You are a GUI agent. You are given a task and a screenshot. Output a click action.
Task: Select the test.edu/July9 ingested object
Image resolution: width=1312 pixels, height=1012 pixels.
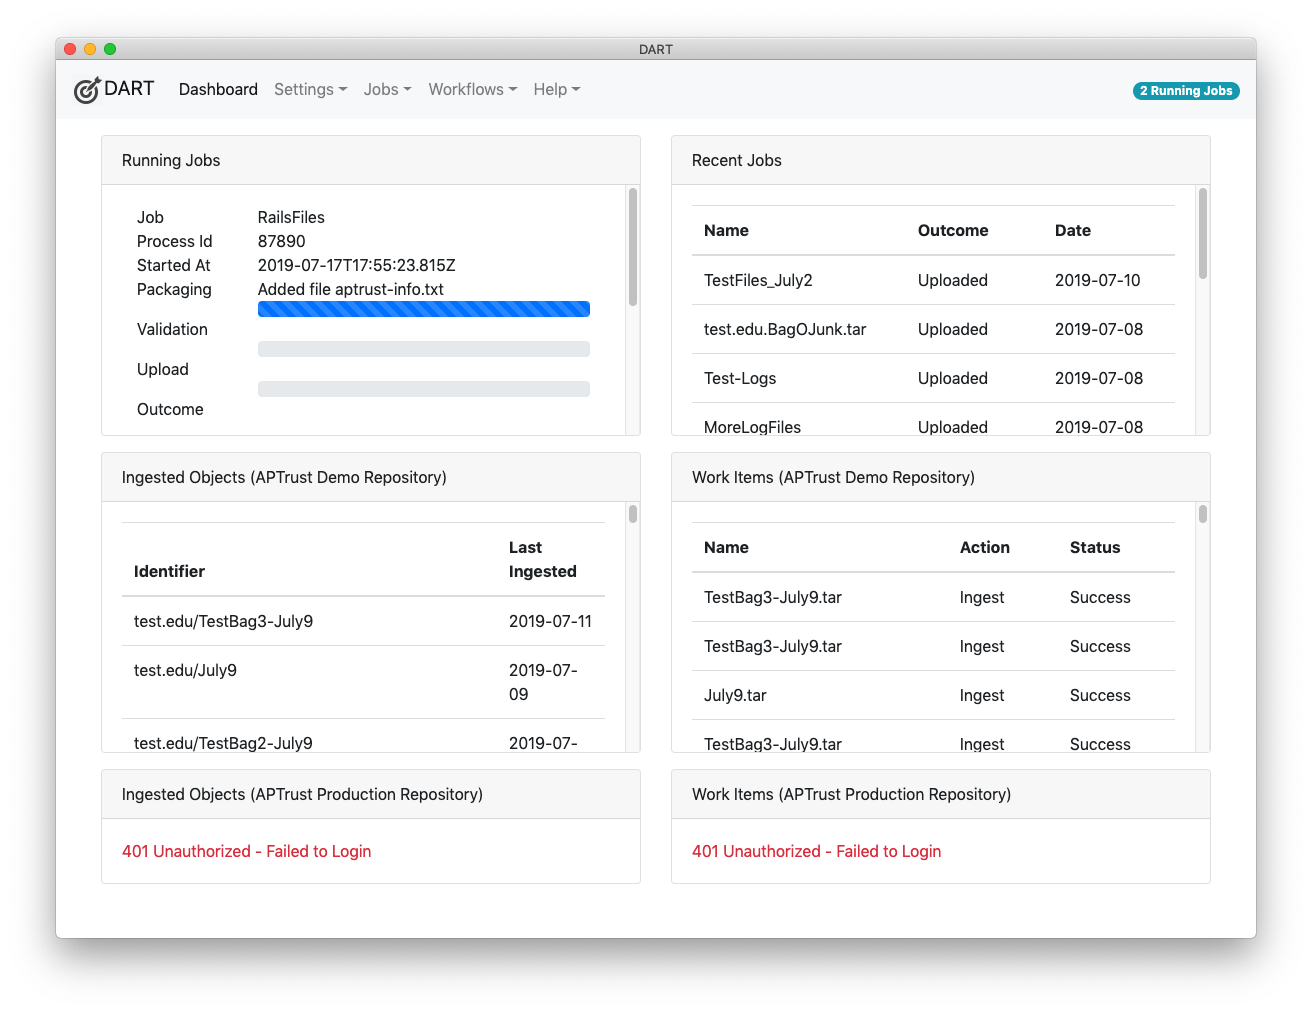tap(185, 670)
